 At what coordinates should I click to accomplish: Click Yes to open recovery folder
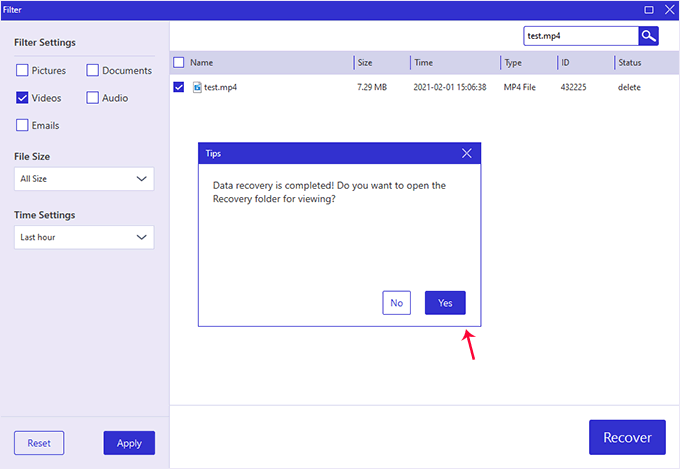445,303
